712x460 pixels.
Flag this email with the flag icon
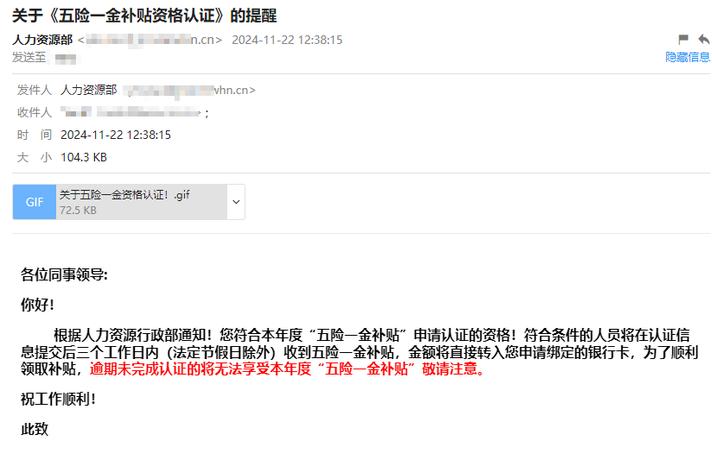click(x=683, y=39)
